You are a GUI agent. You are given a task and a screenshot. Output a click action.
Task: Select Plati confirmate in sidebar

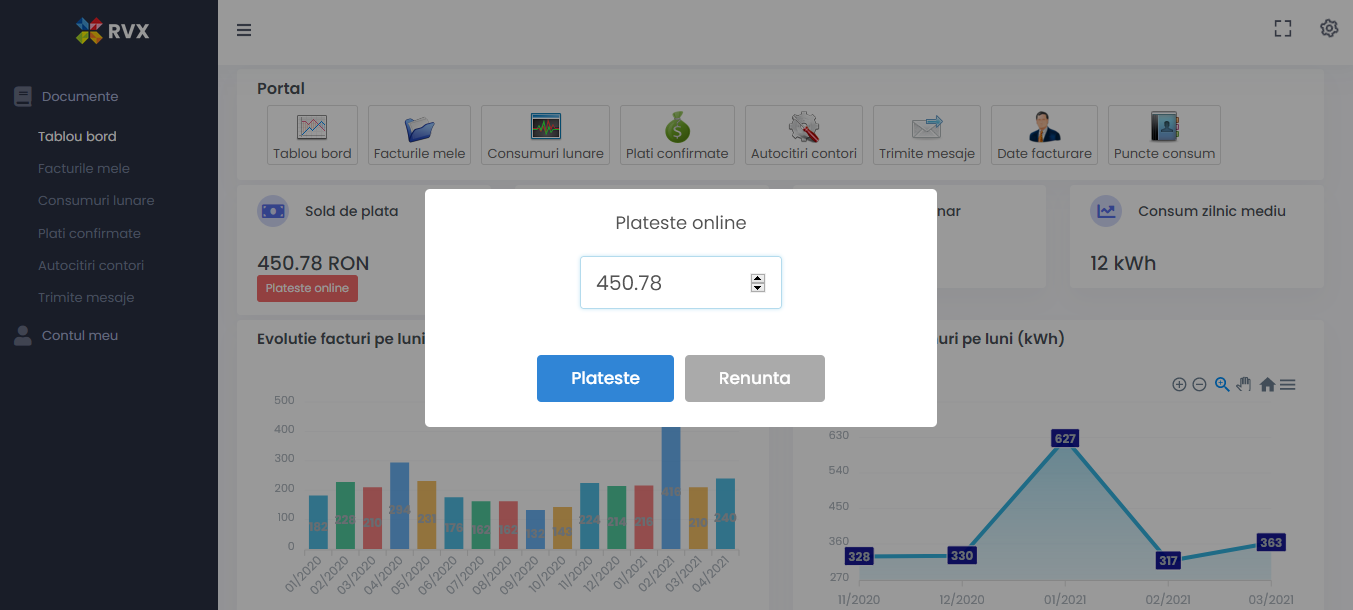click(89, 234)
